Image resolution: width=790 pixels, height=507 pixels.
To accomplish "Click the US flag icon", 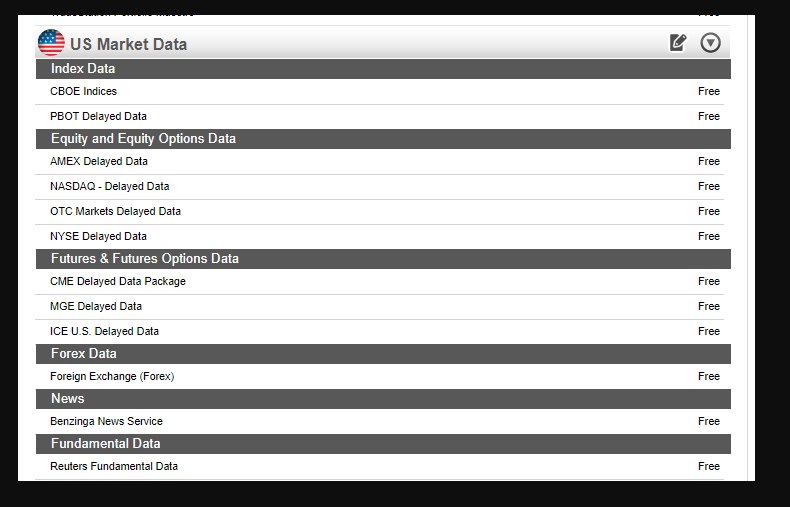I will click(x=51, y=43).
